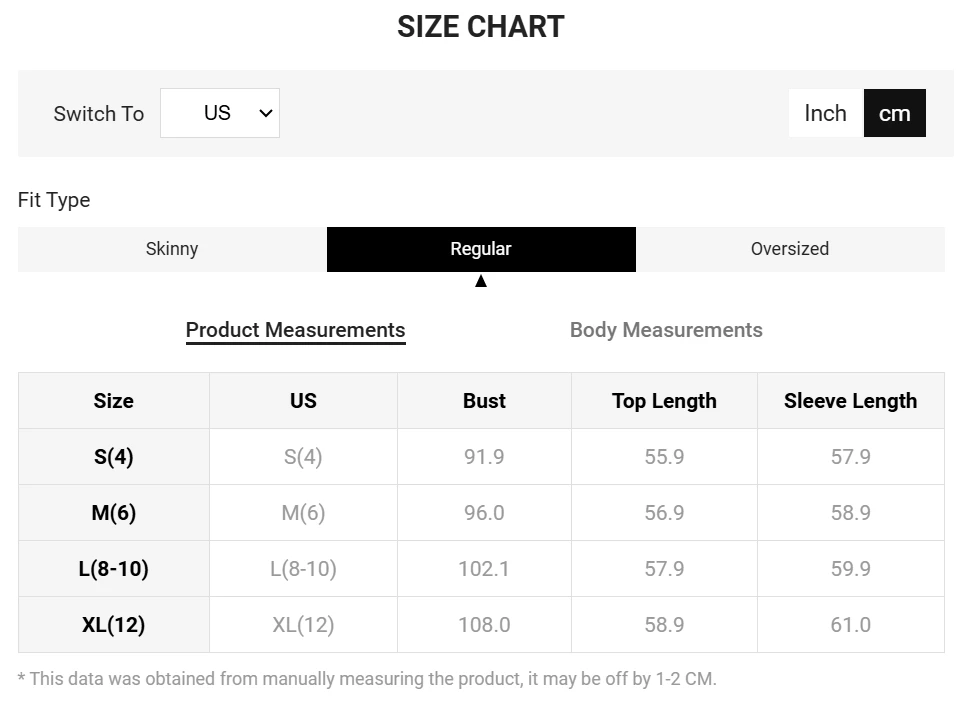The image size is (961, 714).
Task: Click the Size column header
Action: coord(114,401)
